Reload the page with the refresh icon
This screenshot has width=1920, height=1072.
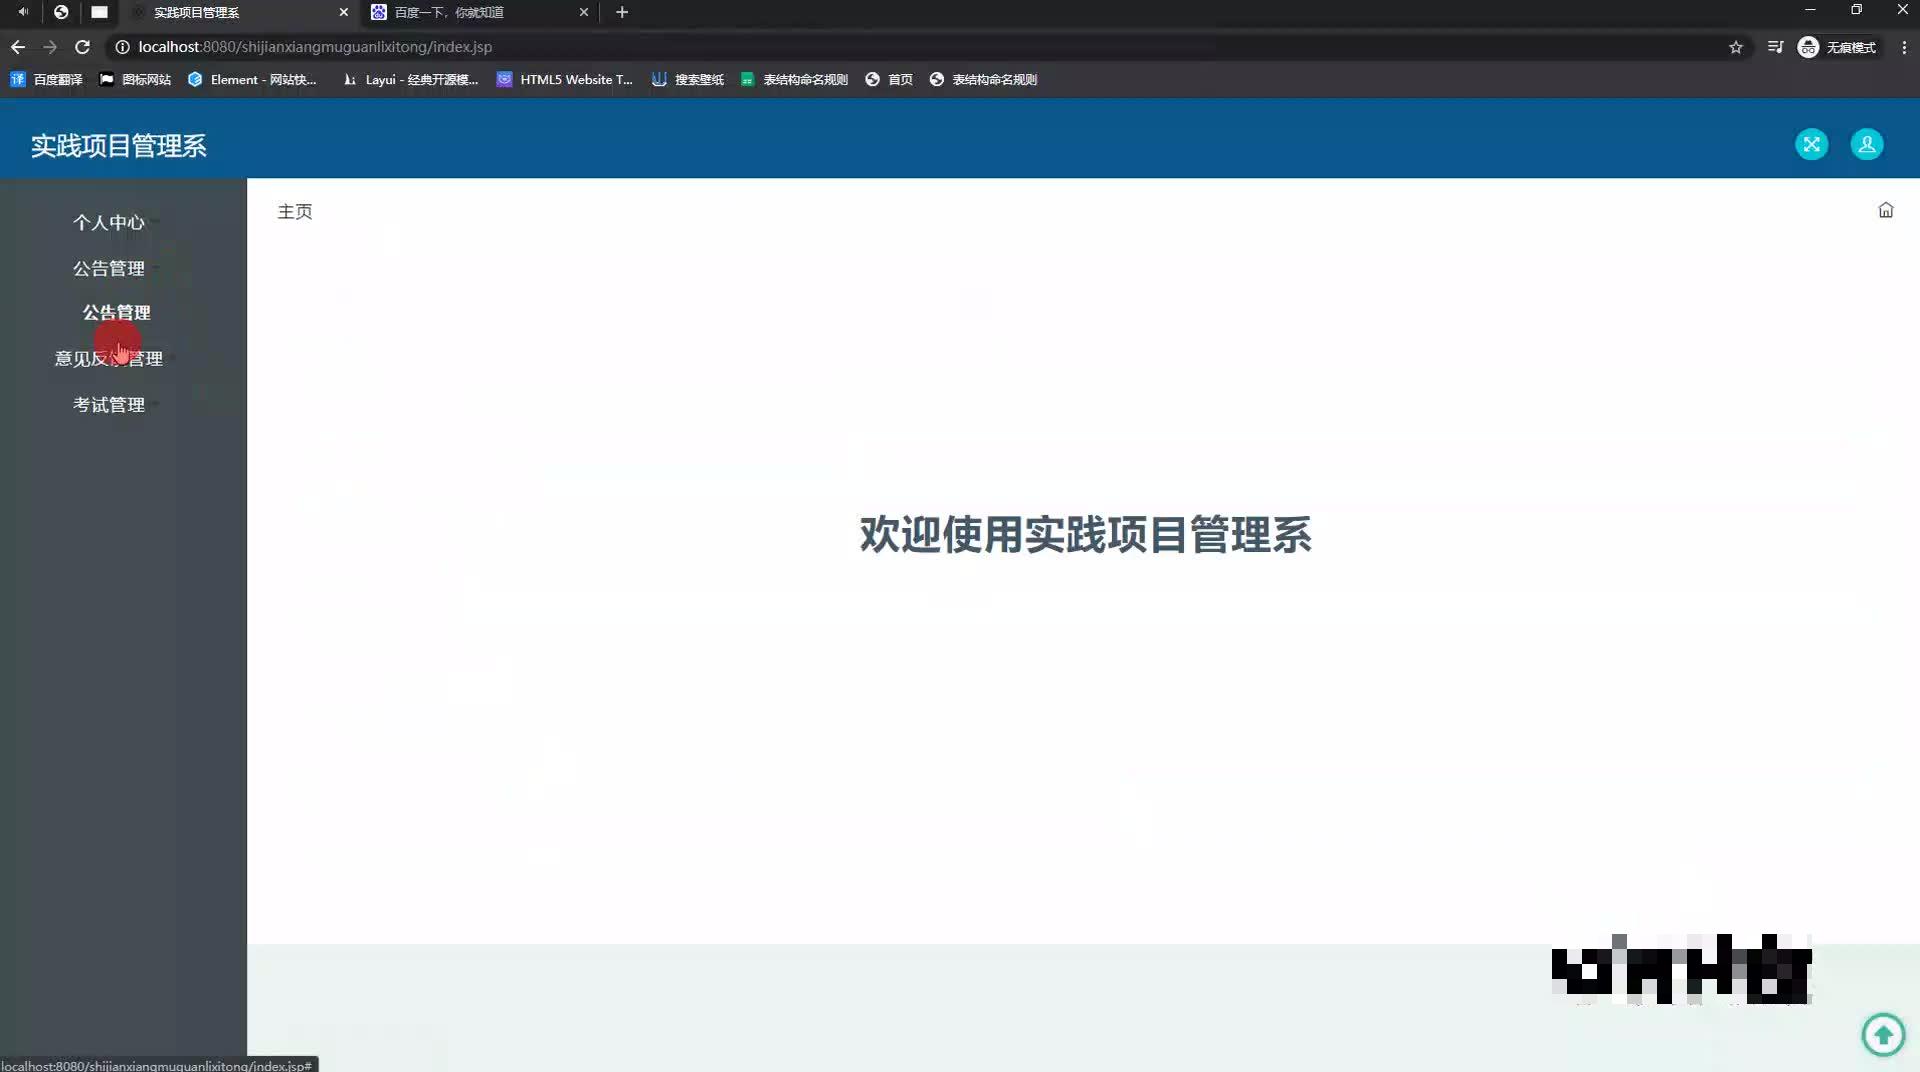pyautogui.click(x=83, y=46)
